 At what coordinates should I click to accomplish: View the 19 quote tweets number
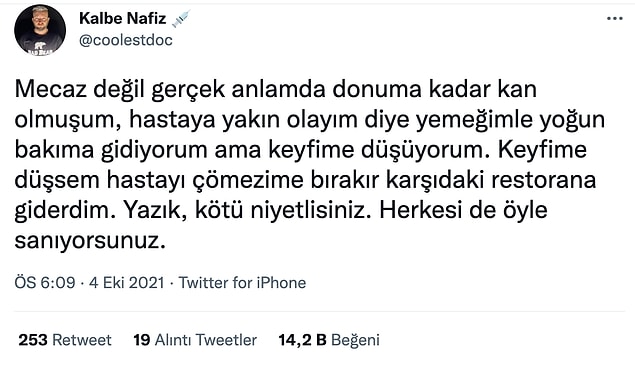(142, 340)
